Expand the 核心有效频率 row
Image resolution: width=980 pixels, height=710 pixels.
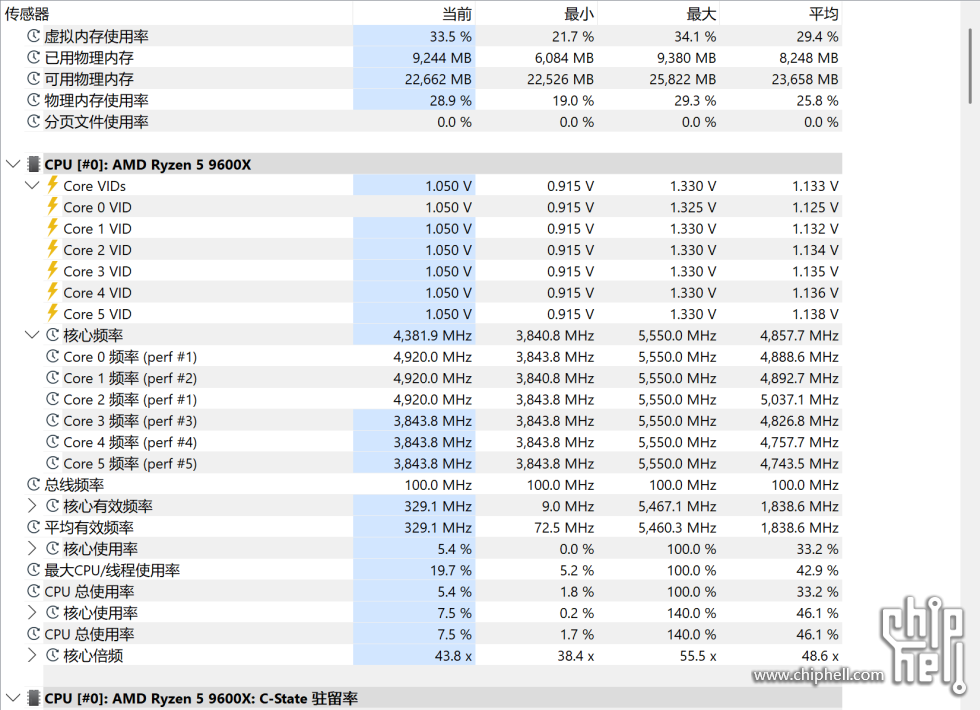[x=32, y=506]
